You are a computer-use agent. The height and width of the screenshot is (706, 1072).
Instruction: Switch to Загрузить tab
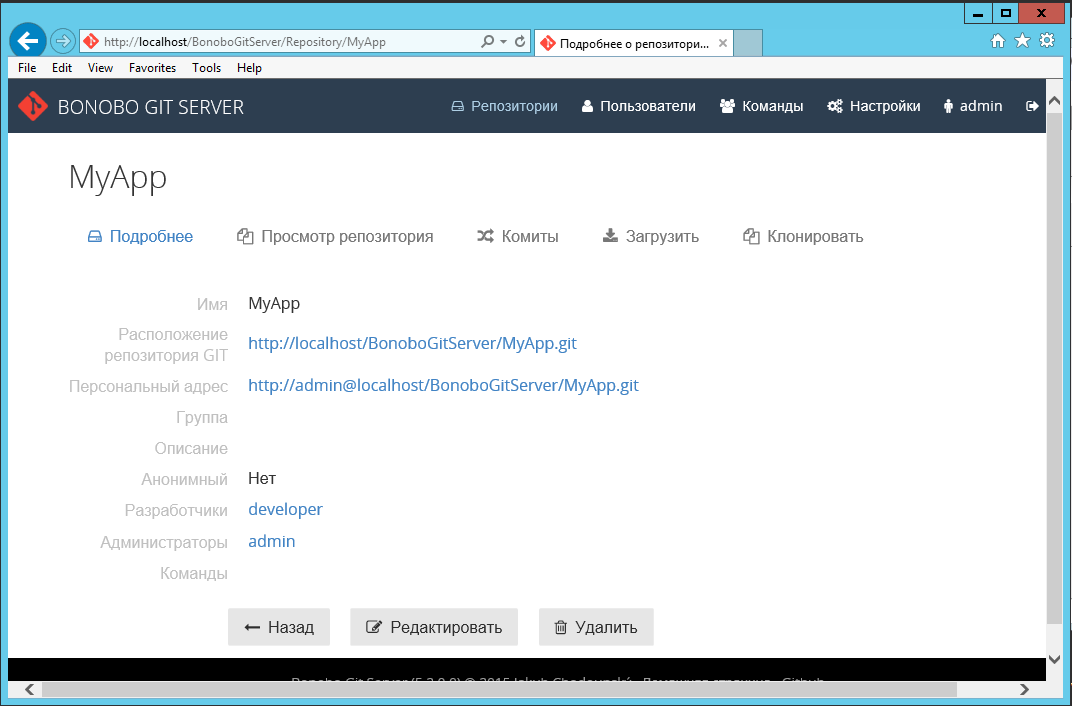click(650, 236)
